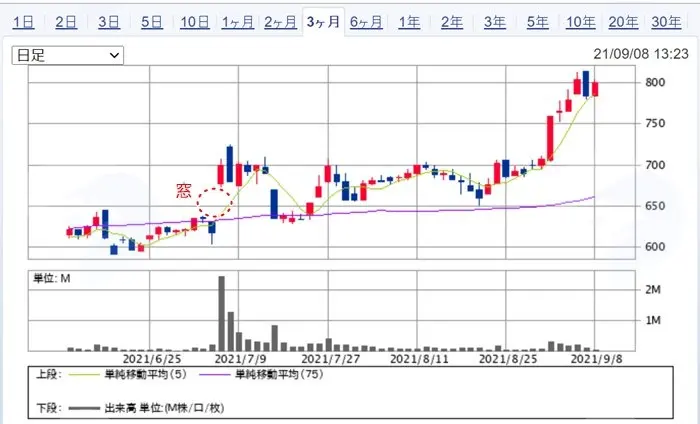The height and width of the screenshot is (424, 700).
Task: Choose the 10日 period tab
Action: [195, 22]
